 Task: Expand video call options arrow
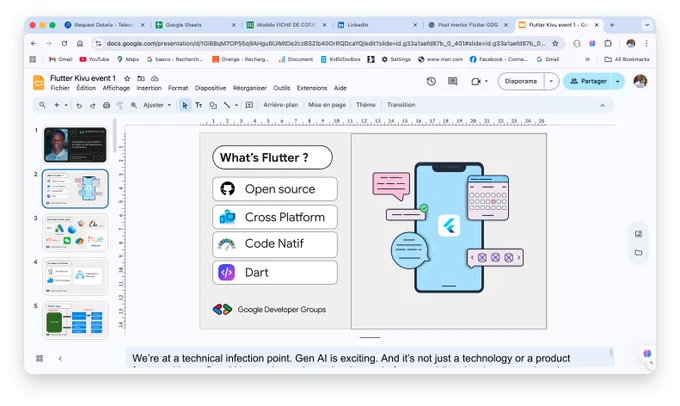point(486,81)
